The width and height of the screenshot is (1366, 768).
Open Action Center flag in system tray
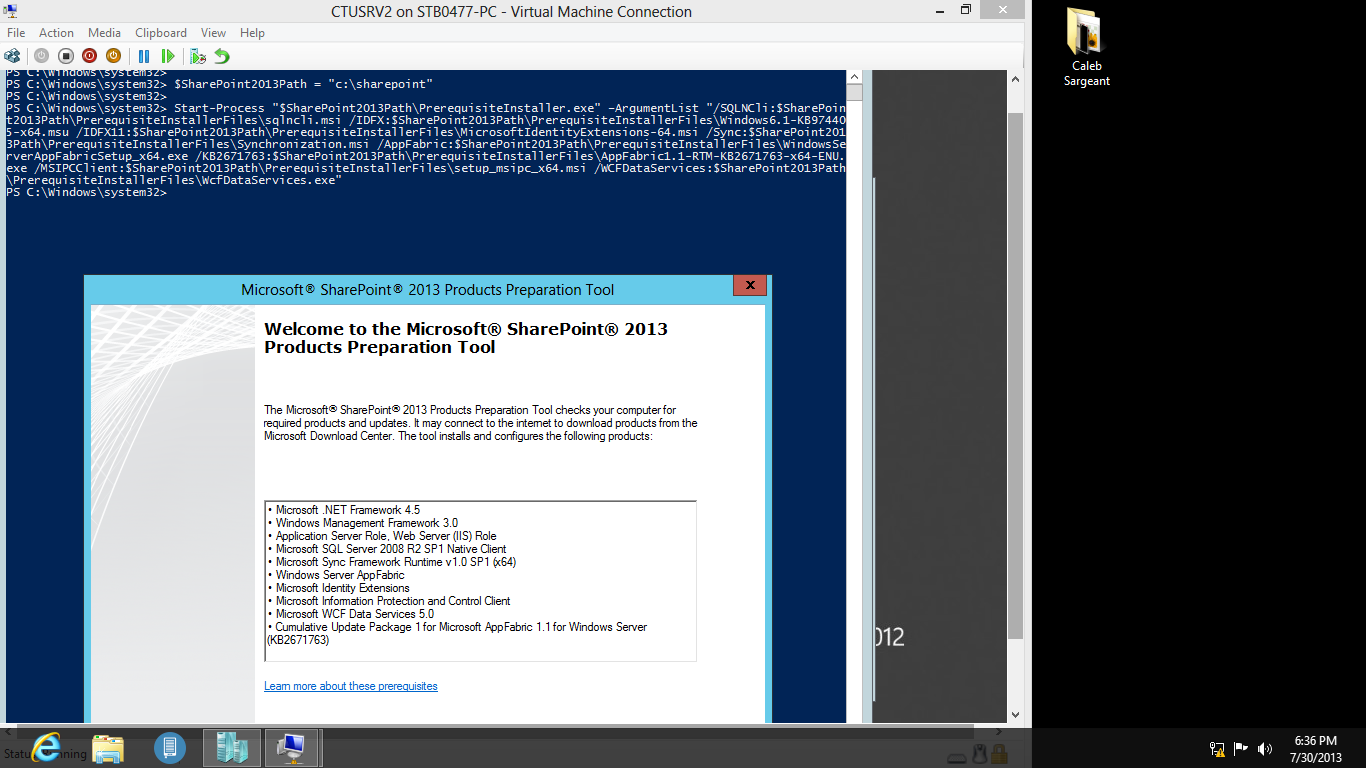(1241, 748)
